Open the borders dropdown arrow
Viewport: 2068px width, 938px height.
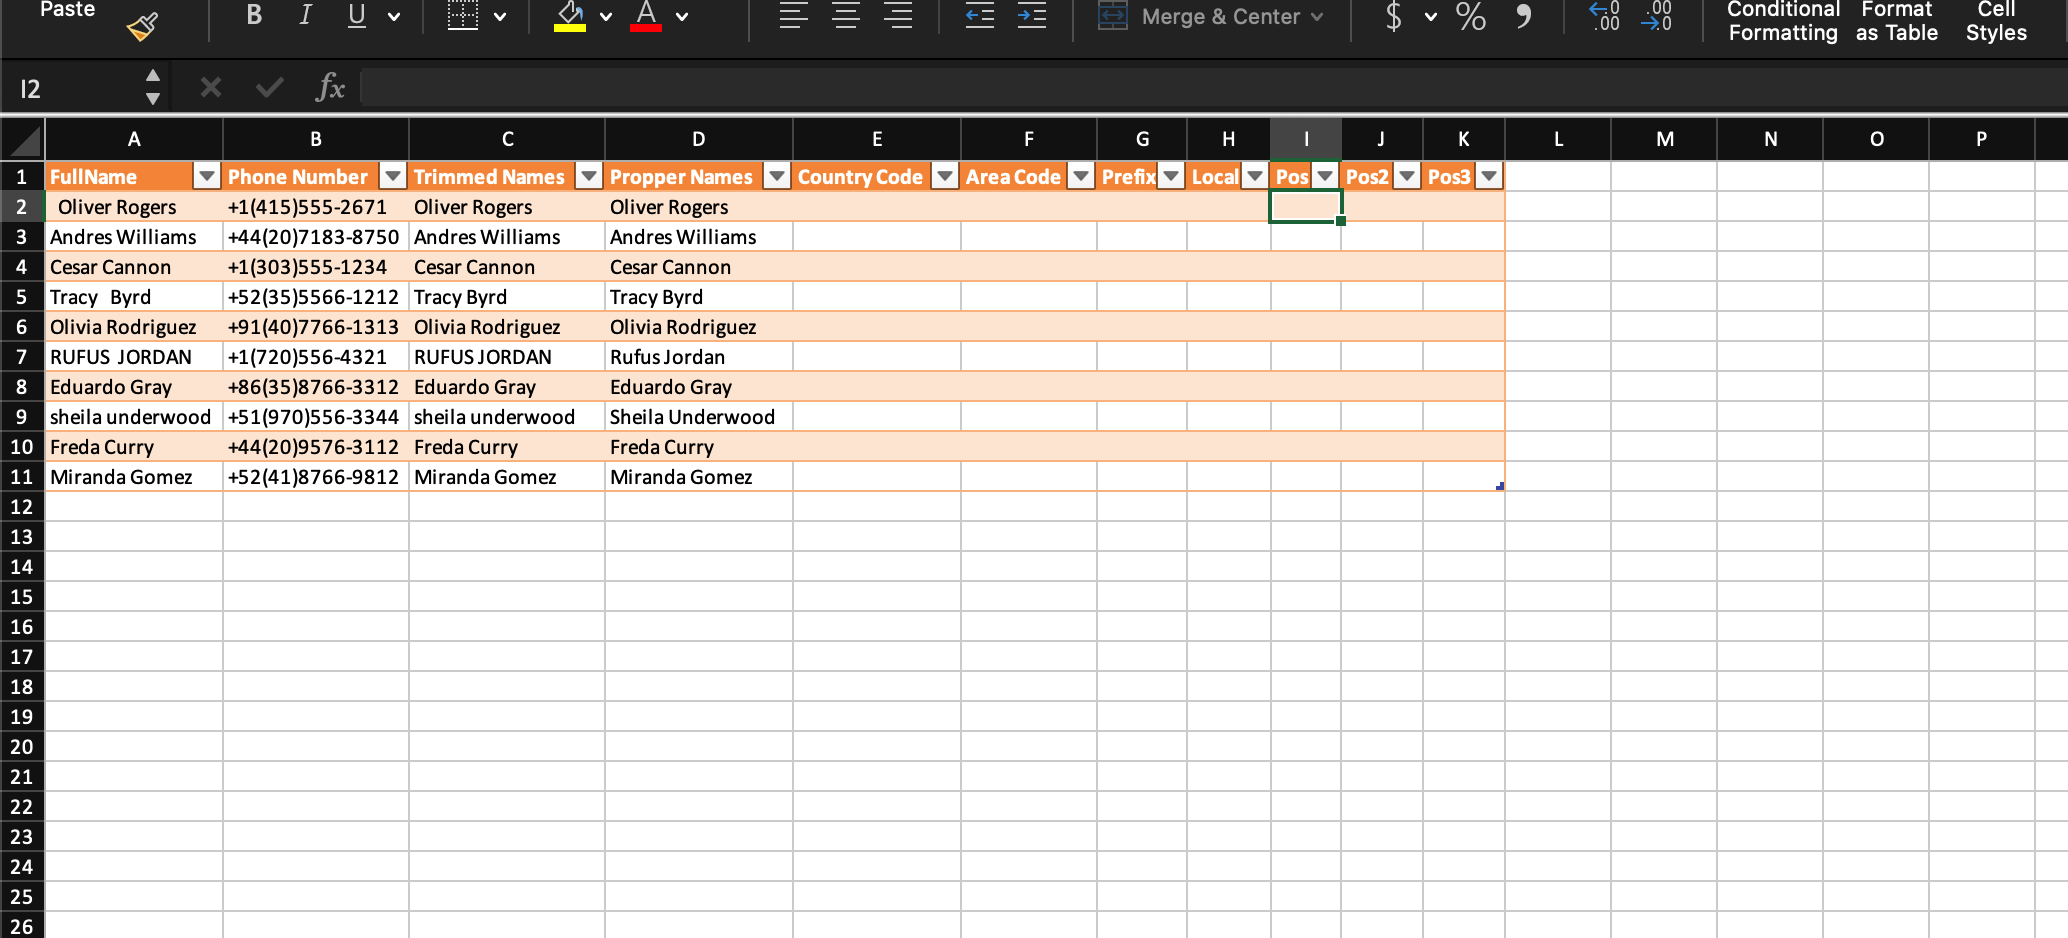(x=501, y=16)
